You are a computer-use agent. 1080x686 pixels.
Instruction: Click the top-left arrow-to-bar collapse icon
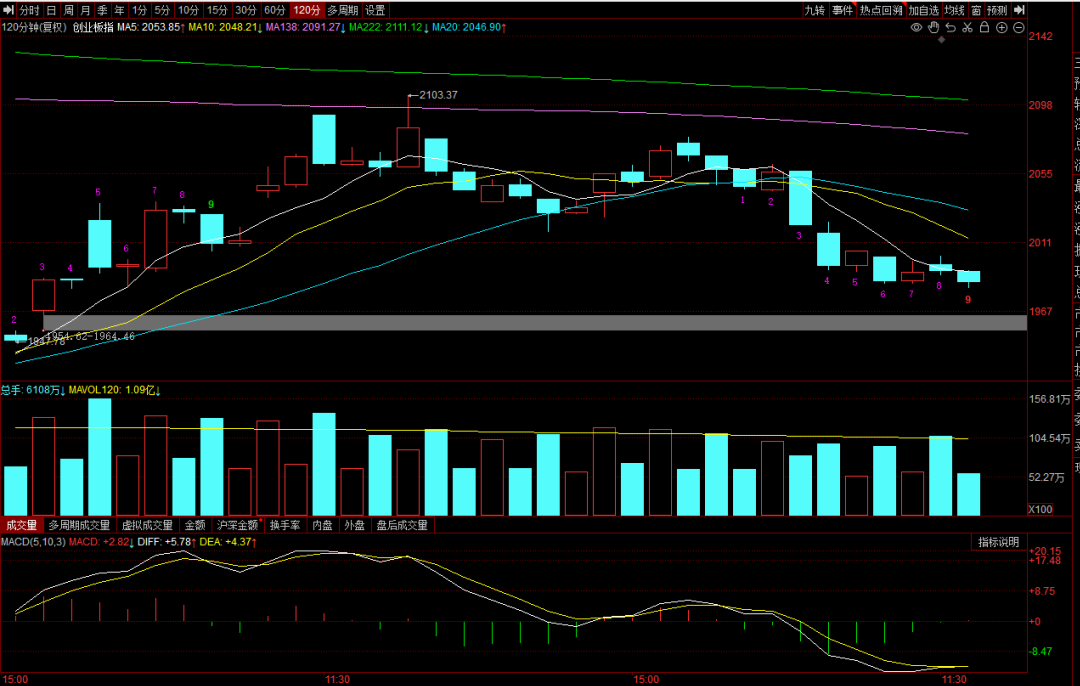click(8, 10)
